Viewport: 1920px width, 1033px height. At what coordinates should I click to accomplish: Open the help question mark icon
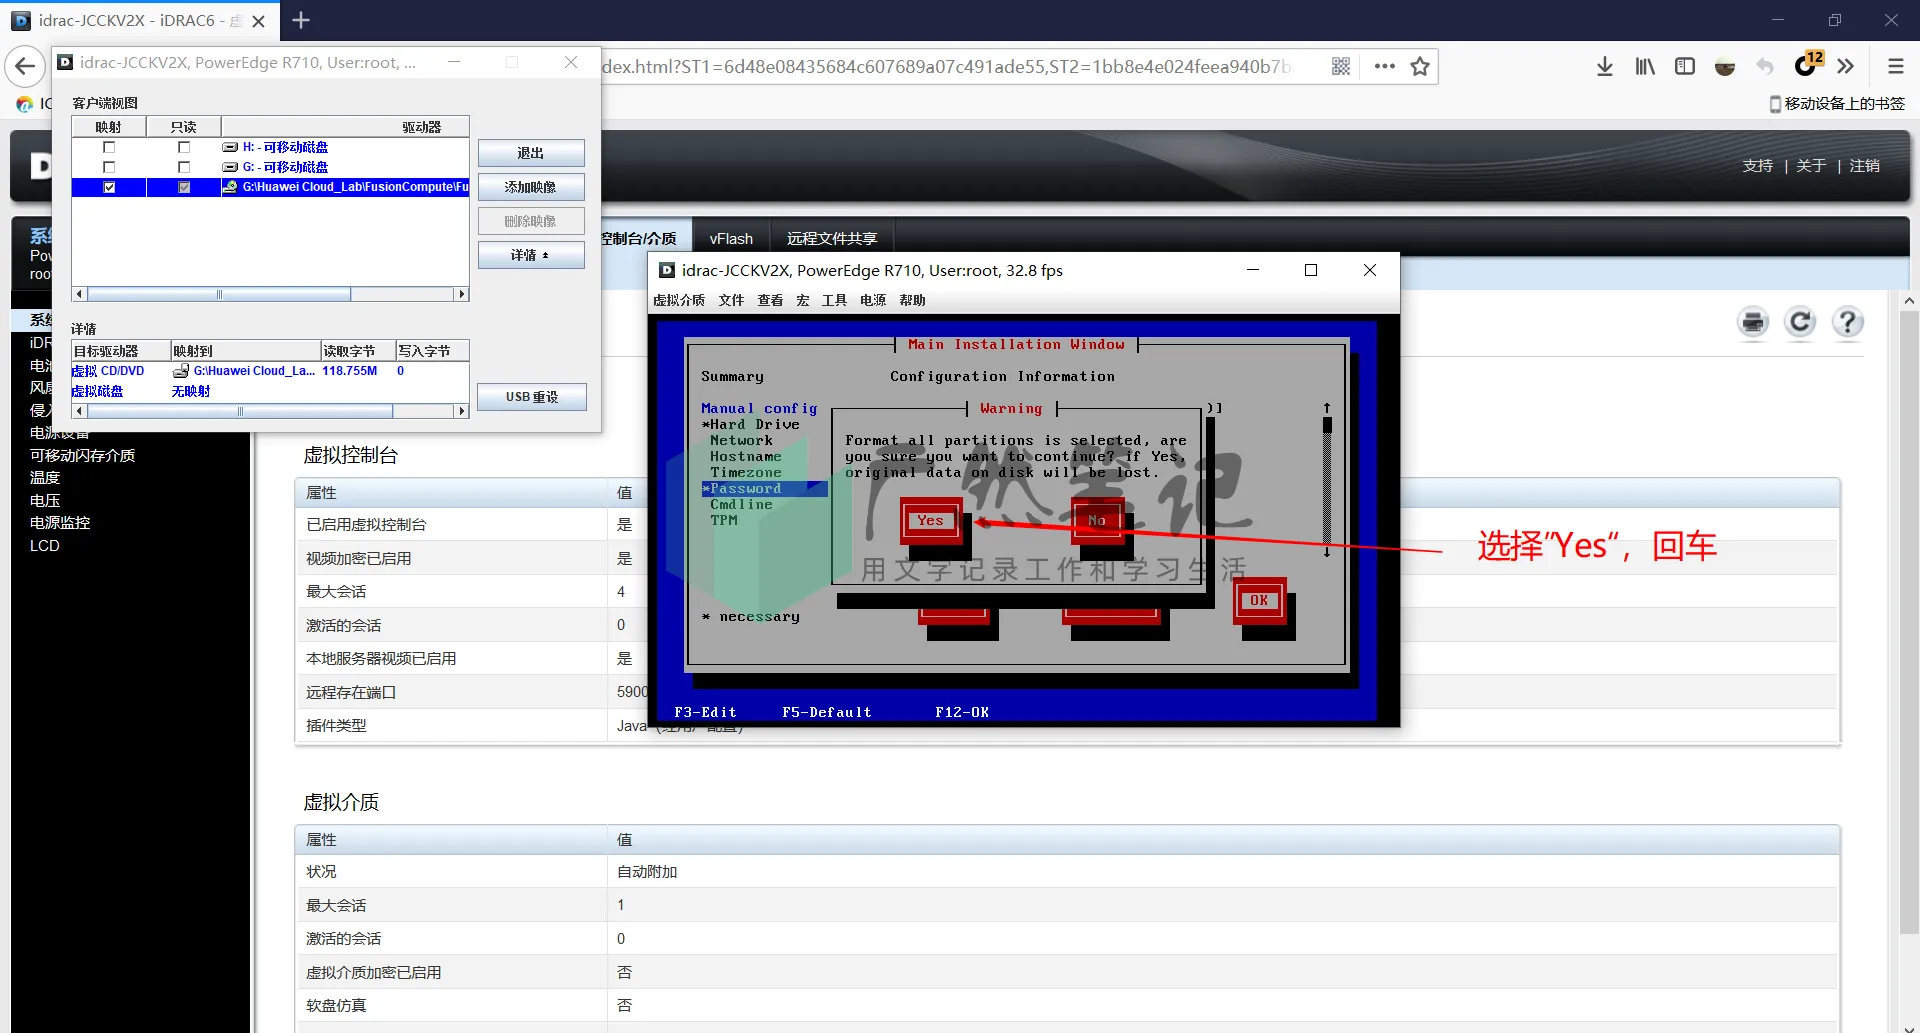coord(1847,322)
